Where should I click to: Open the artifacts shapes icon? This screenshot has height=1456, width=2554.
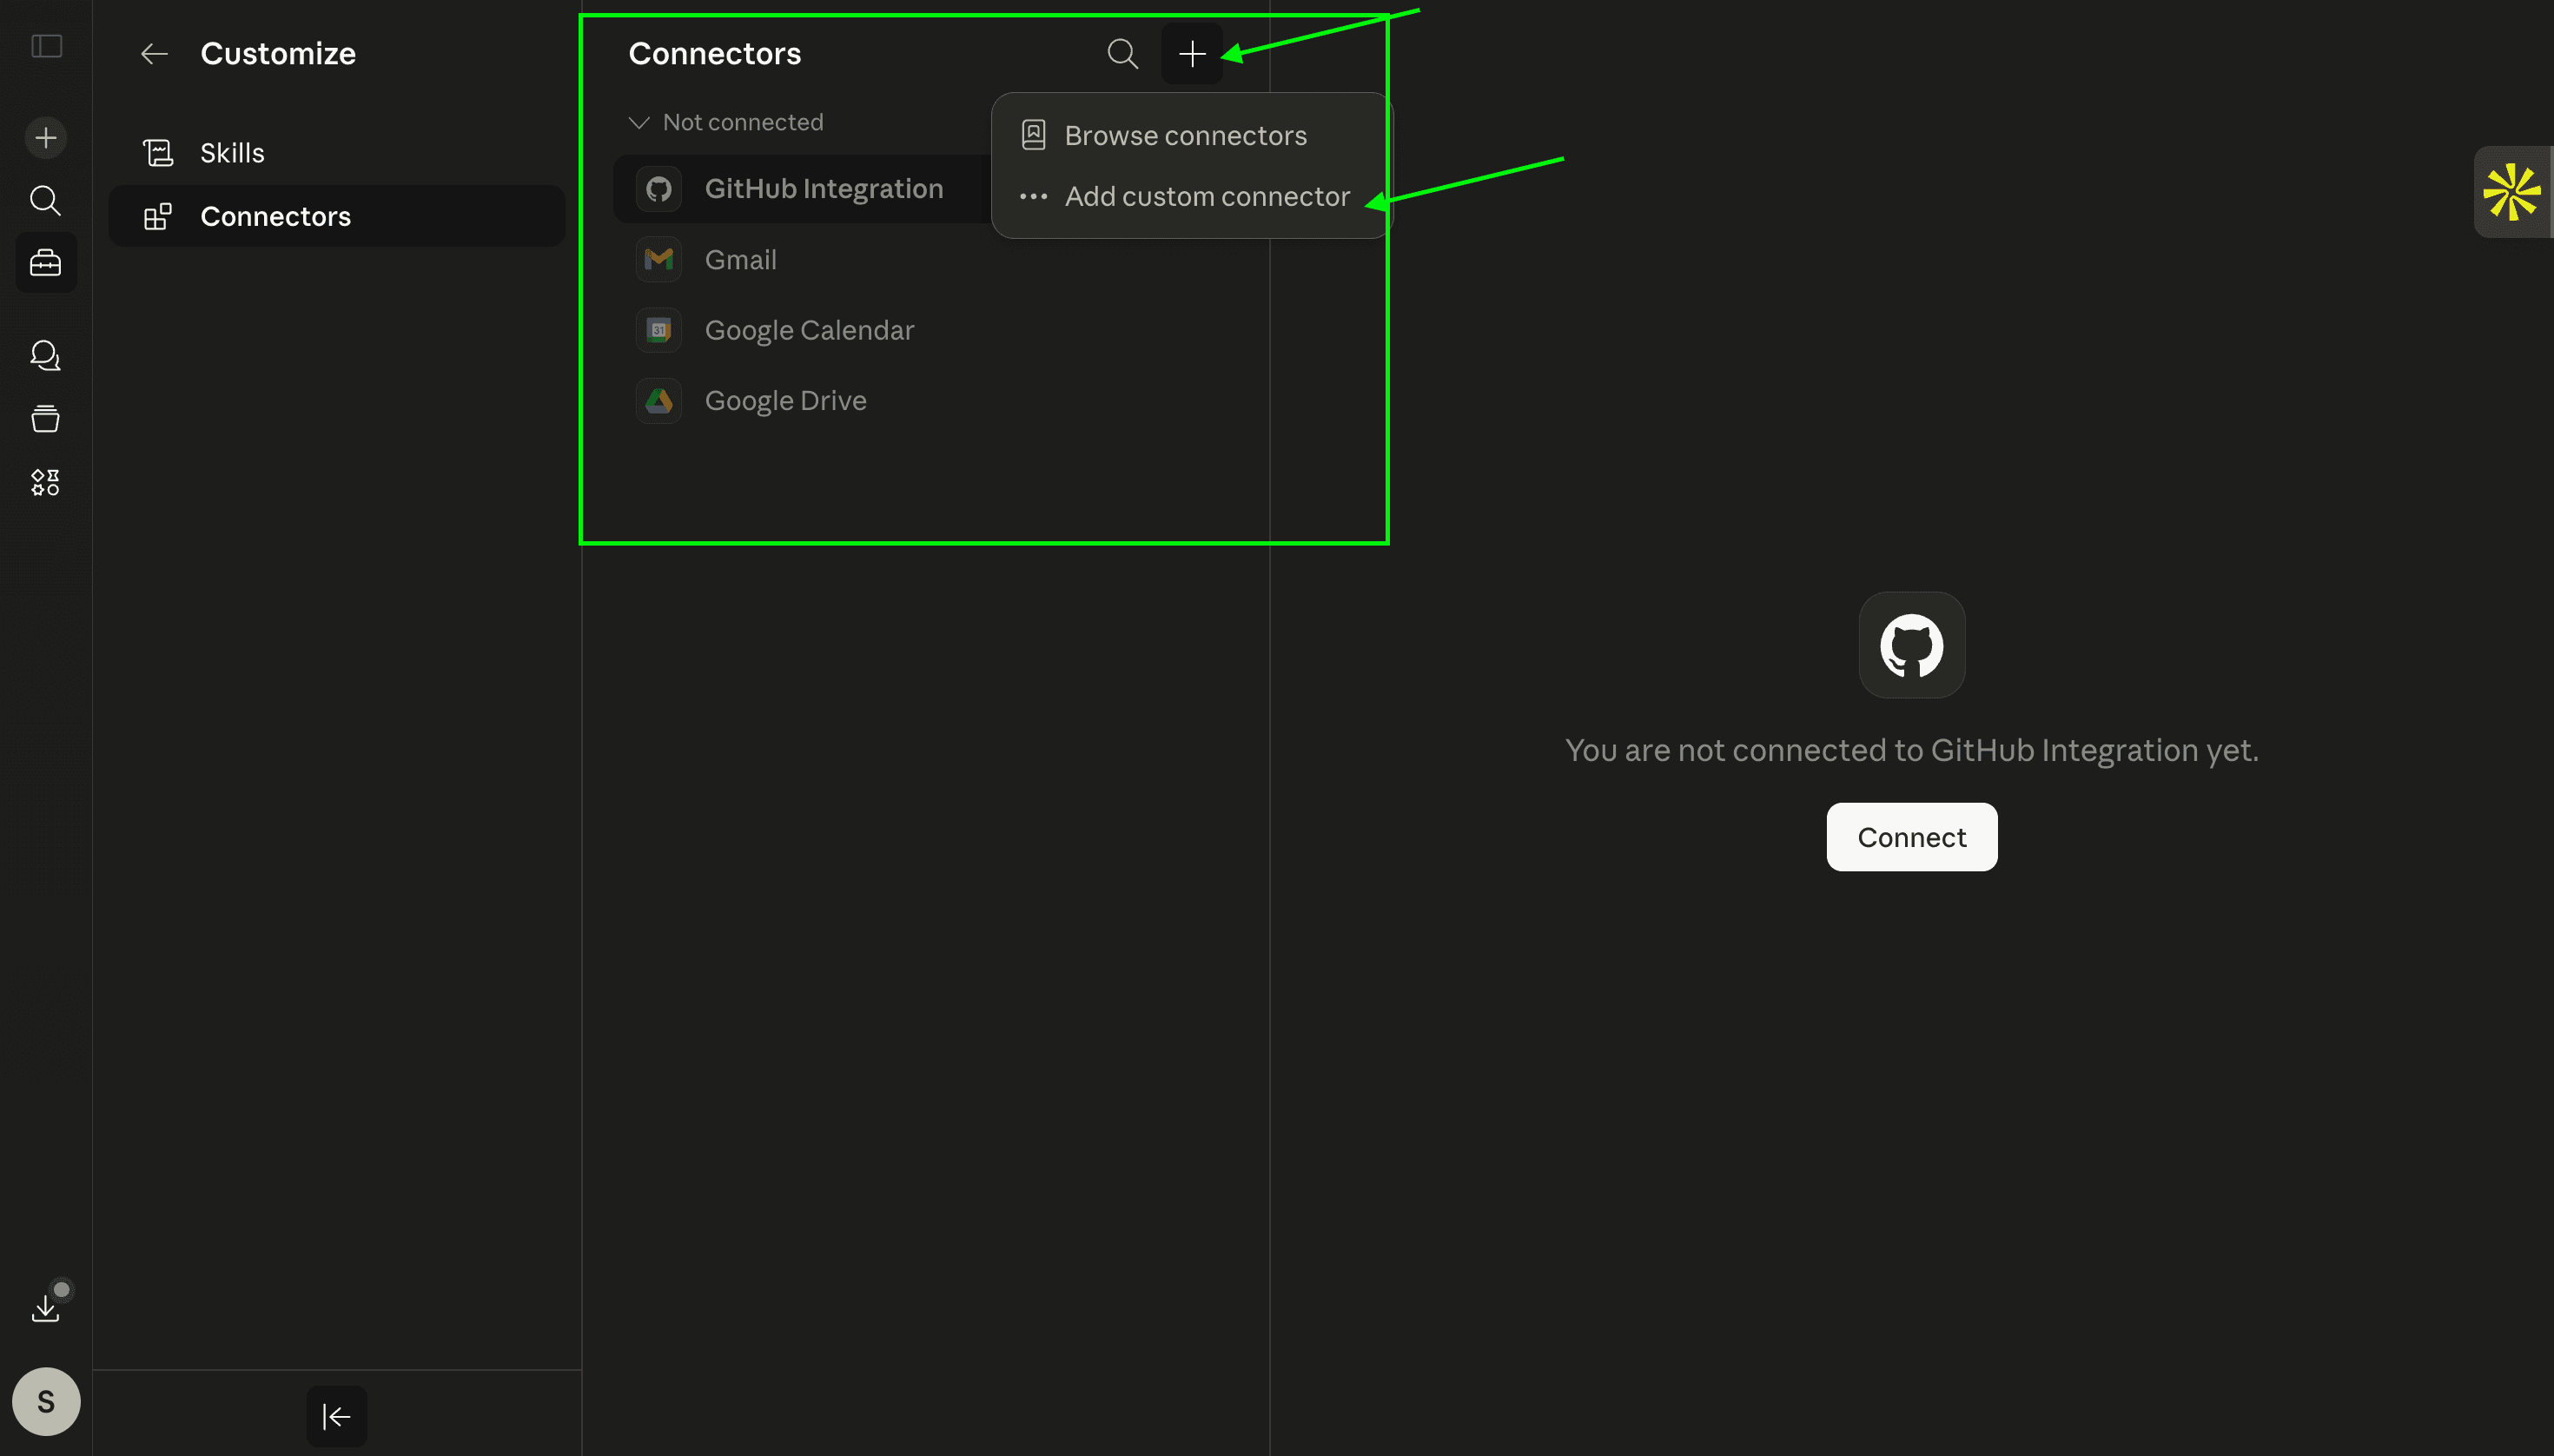(x=46, y=482)
